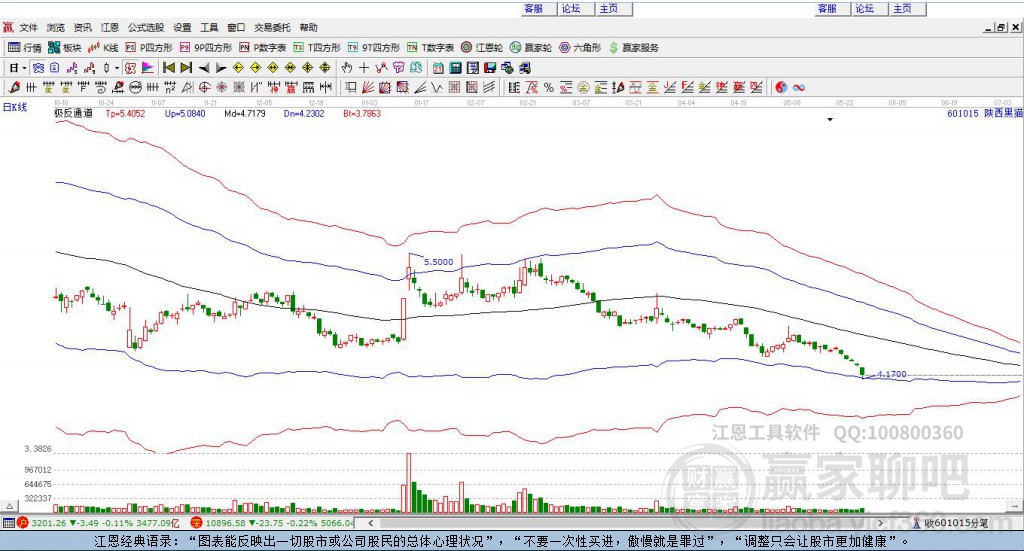
Task: Open the 公式选股 menu
Action: click(x=146, y=27)
